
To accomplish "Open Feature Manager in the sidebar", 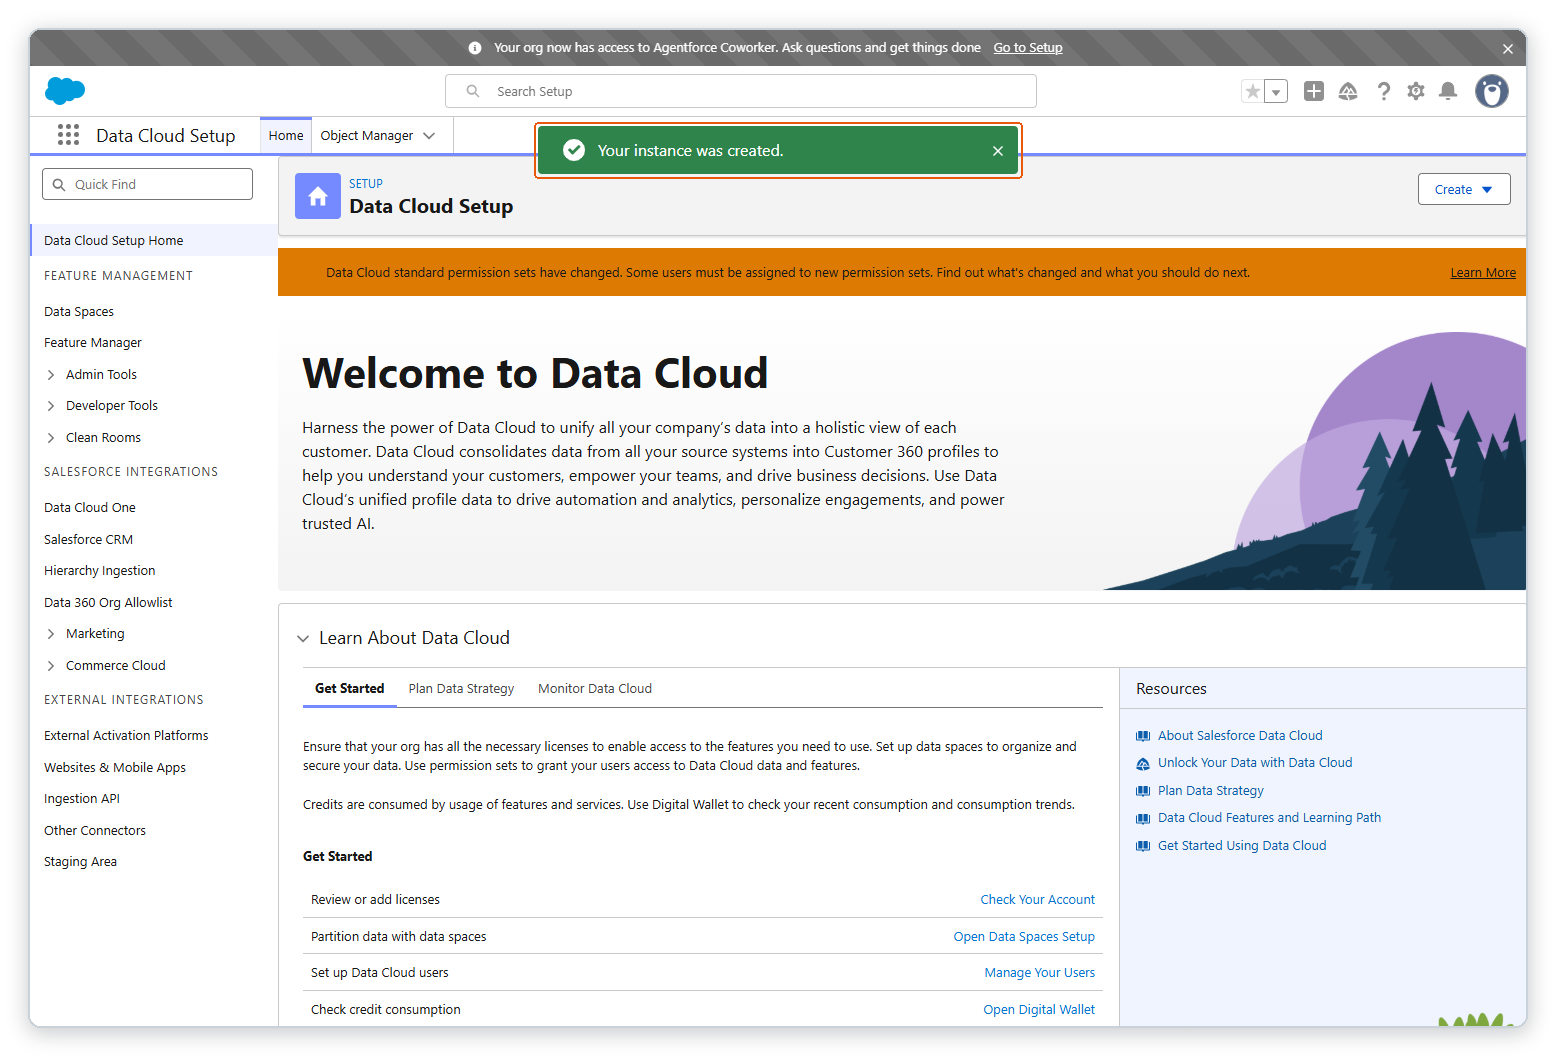I will [x=93, y=342].
